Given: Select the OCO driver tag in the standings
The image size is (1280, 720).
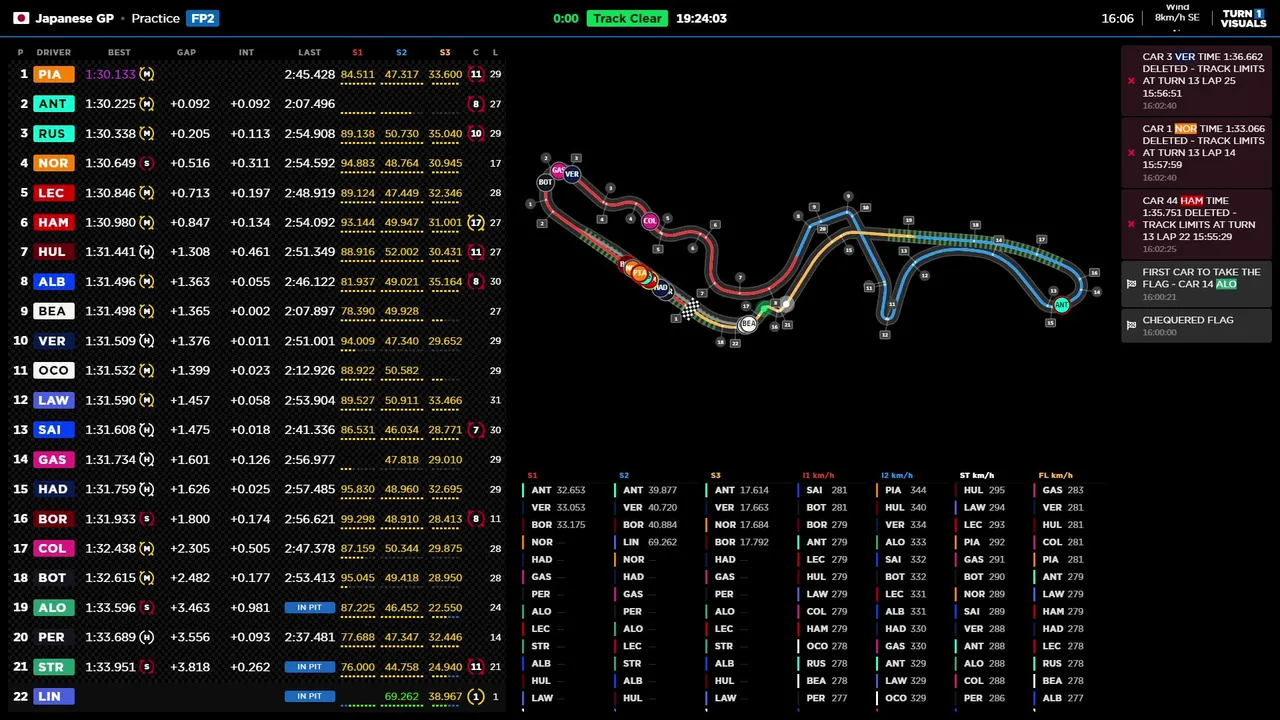Looking at the screenshot, I should tap(53, 370).
